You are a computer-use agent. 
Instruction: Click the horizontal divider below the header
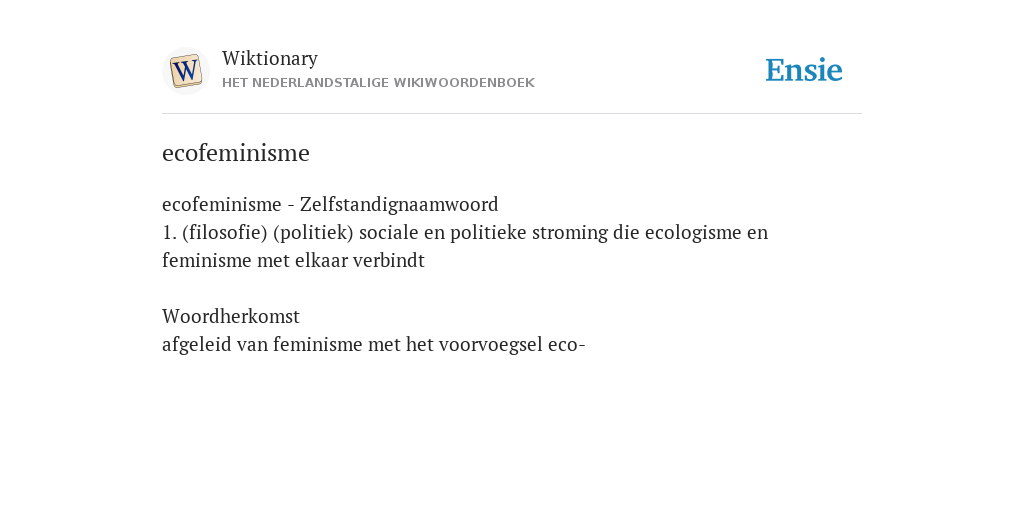coord(512,114)
